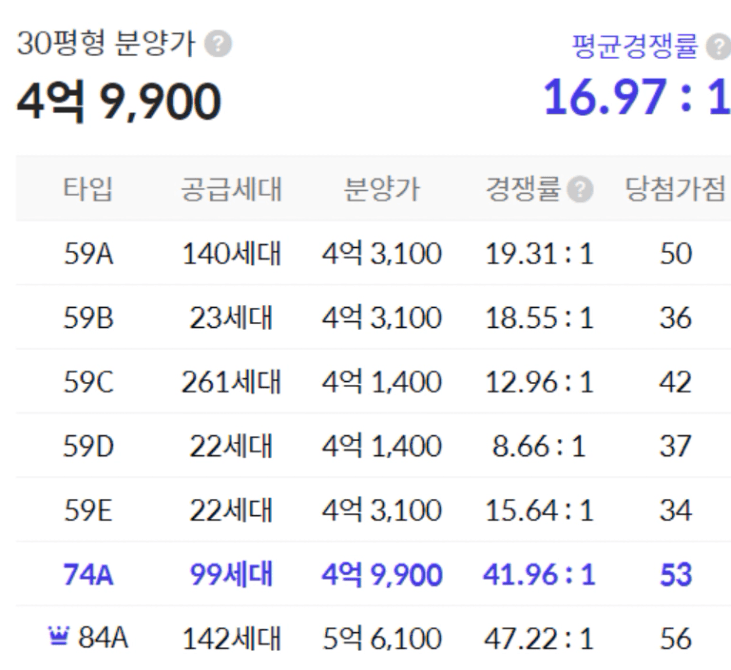Click 4억 3,100 price in 59A row

(x=382, y=254)
